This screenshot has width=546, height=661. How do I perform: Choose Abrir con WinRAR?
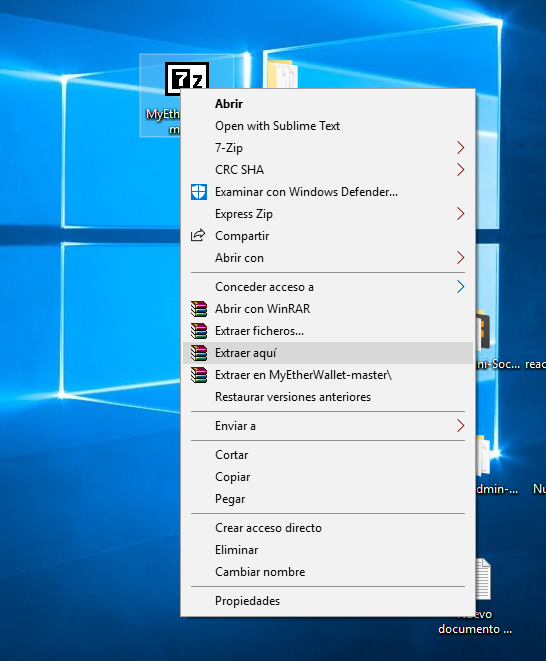click(328, 309)
